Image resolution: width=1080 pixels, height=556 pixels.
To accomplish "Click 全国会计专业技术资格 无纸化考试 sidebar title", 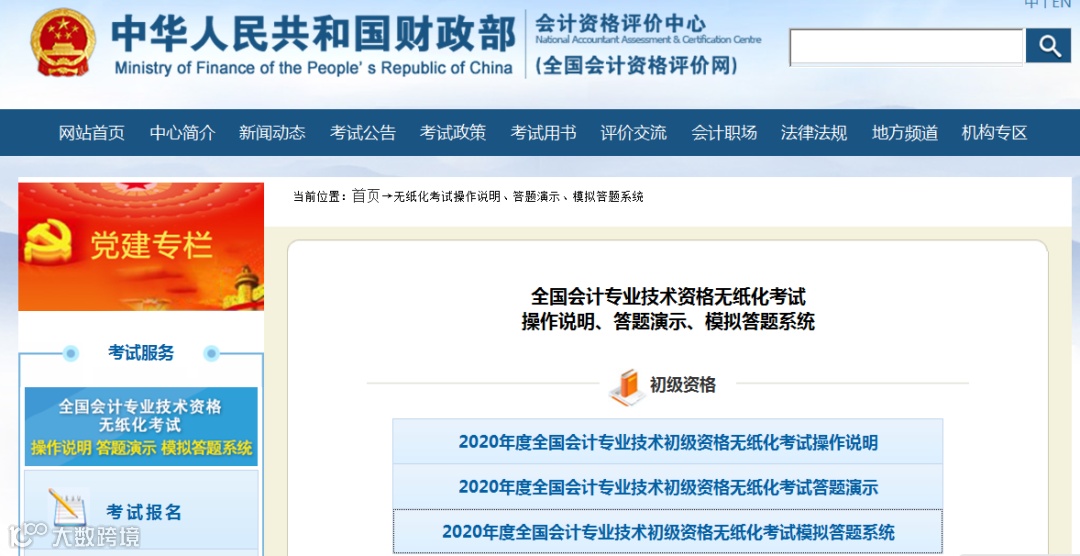I will click(141, 415).
